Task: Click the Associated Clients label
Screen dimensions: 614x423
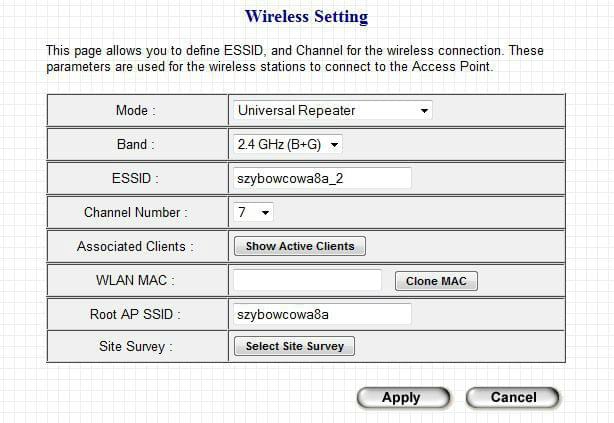Action: (x=135, y=246)
